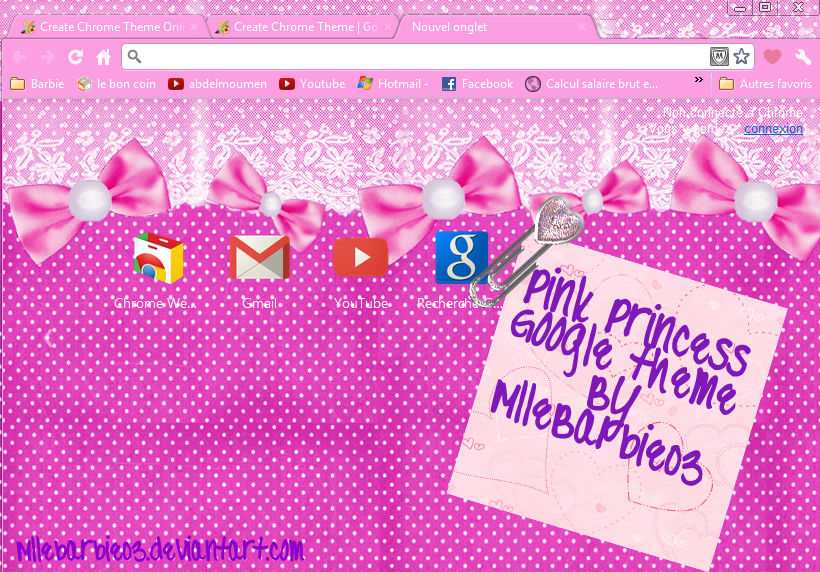Bookmark this page with star icon
The width and height of the screenshot is (820, 572).
coord(742,56)
